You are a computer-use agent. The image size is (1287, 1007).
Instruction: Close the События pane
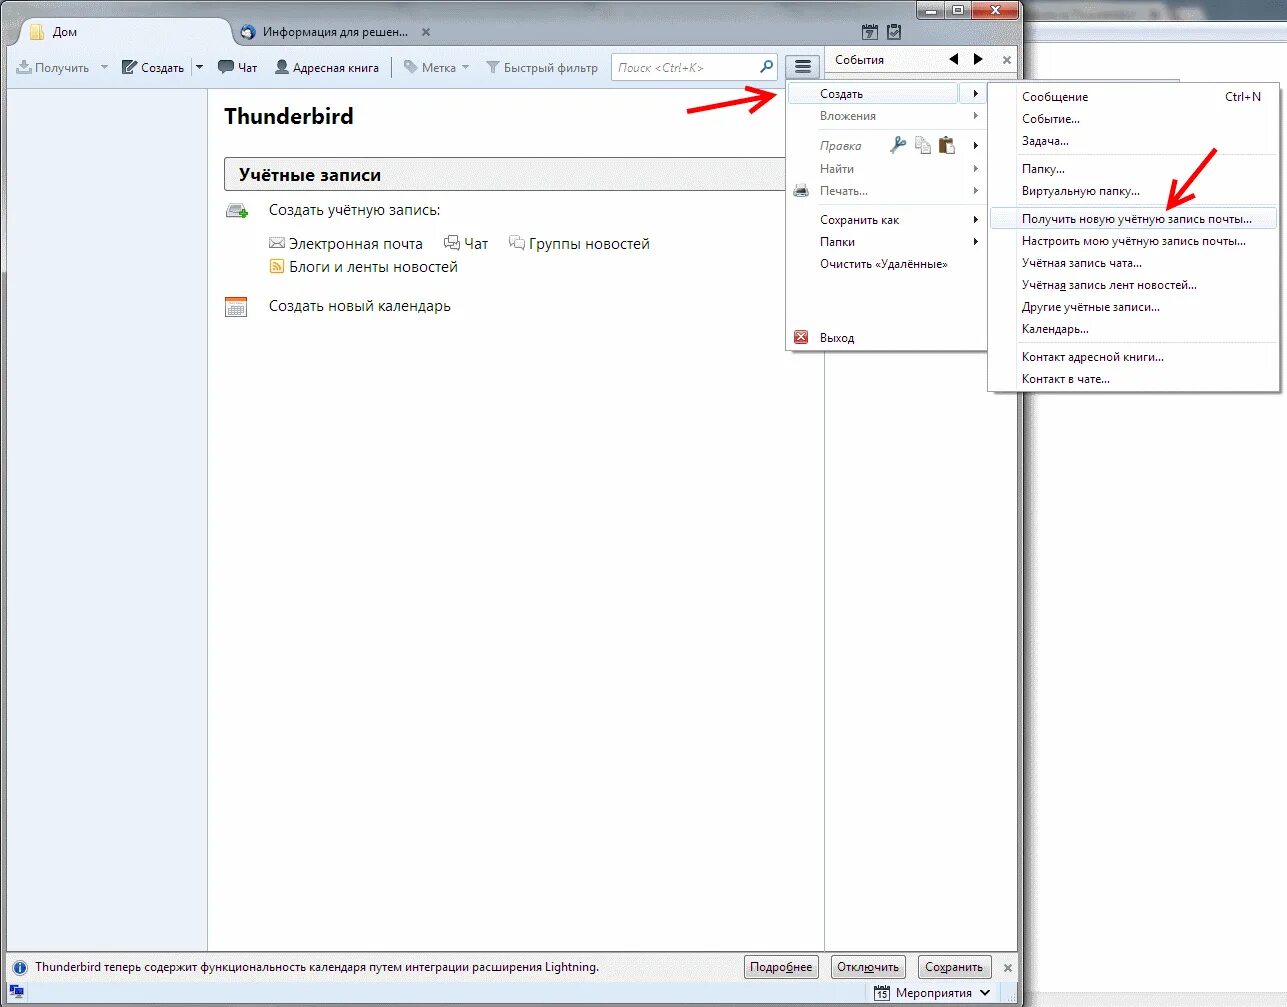pyautogui.click(x=1007, y=60)
